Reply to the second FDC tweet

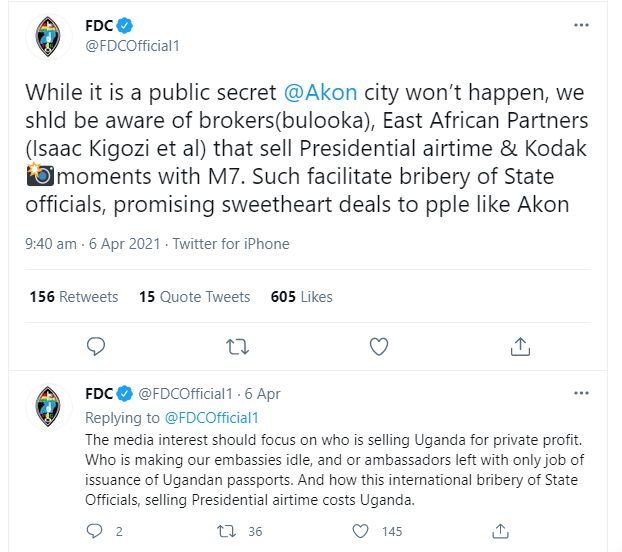coord(94,531)
